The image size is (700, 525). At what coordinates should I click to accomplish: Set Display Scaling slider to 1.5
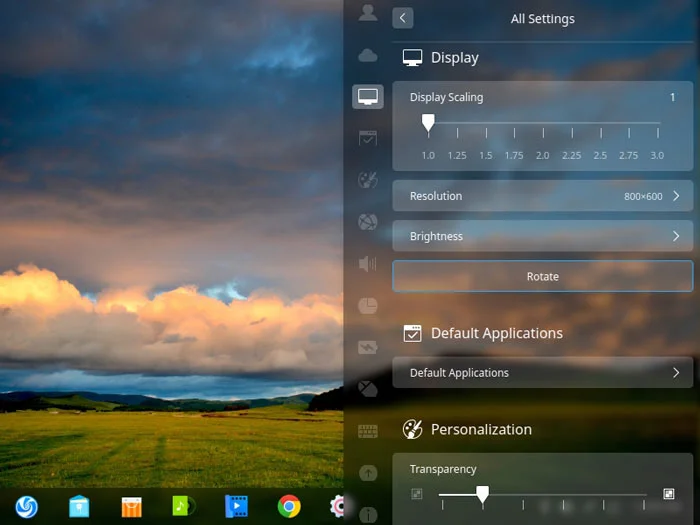[x=485, y=125]
